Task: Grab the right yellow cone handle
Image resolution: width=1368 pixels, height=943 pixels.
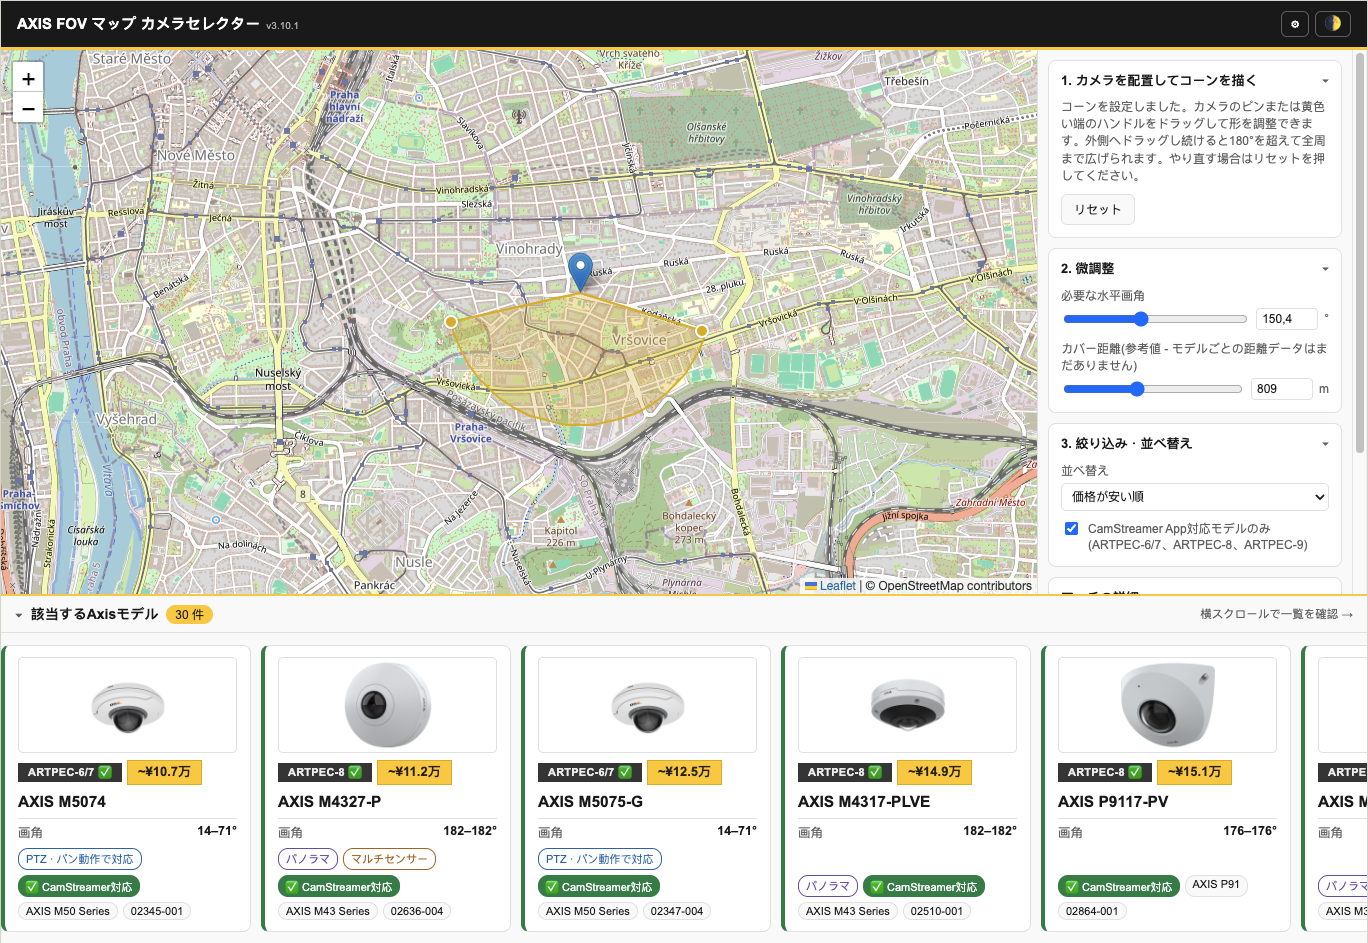Action: point(702,331)
